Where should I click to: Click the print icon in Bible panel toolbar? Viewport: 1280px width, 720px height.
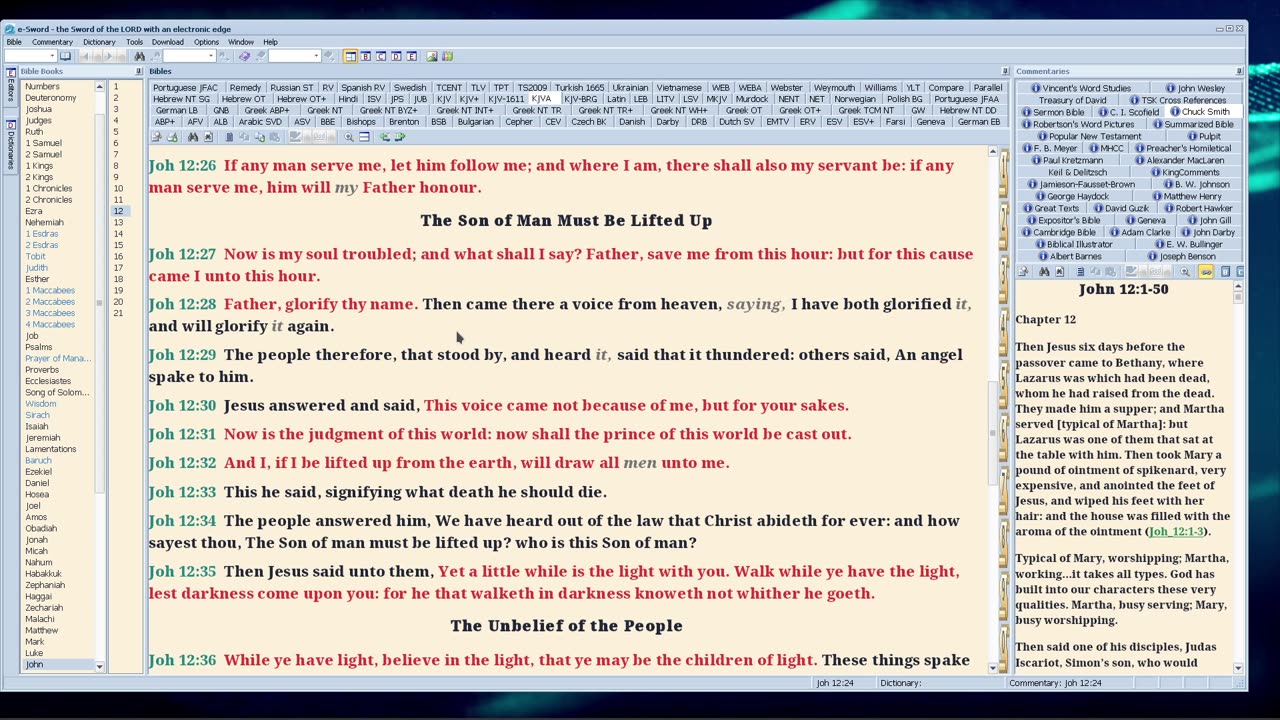tap(172, 136)
